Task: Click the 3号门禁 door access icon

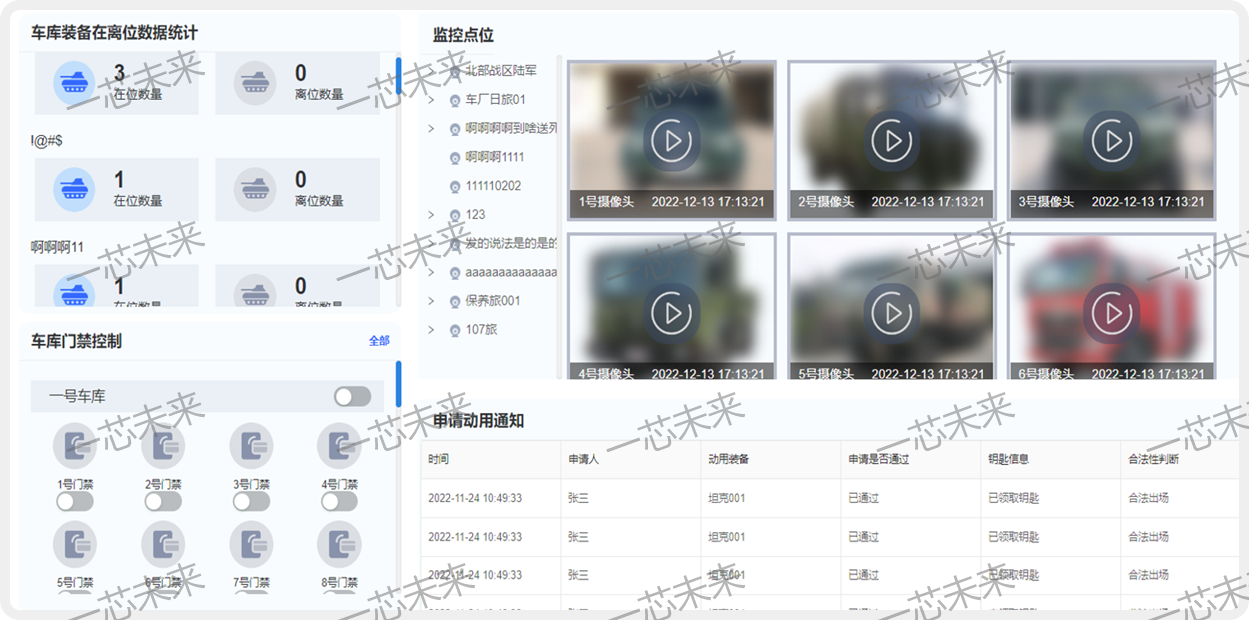Action: (x=251, y=446)
